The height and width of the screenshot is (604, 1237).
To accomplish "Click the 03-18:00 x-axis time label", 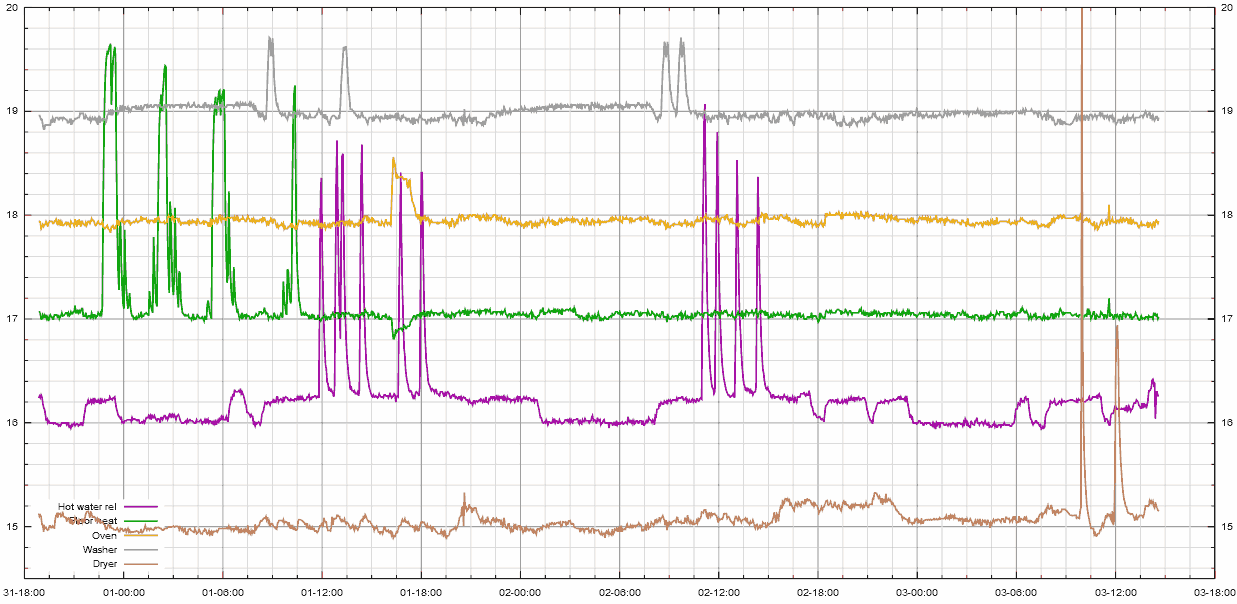I will (x=1214, y=593).
